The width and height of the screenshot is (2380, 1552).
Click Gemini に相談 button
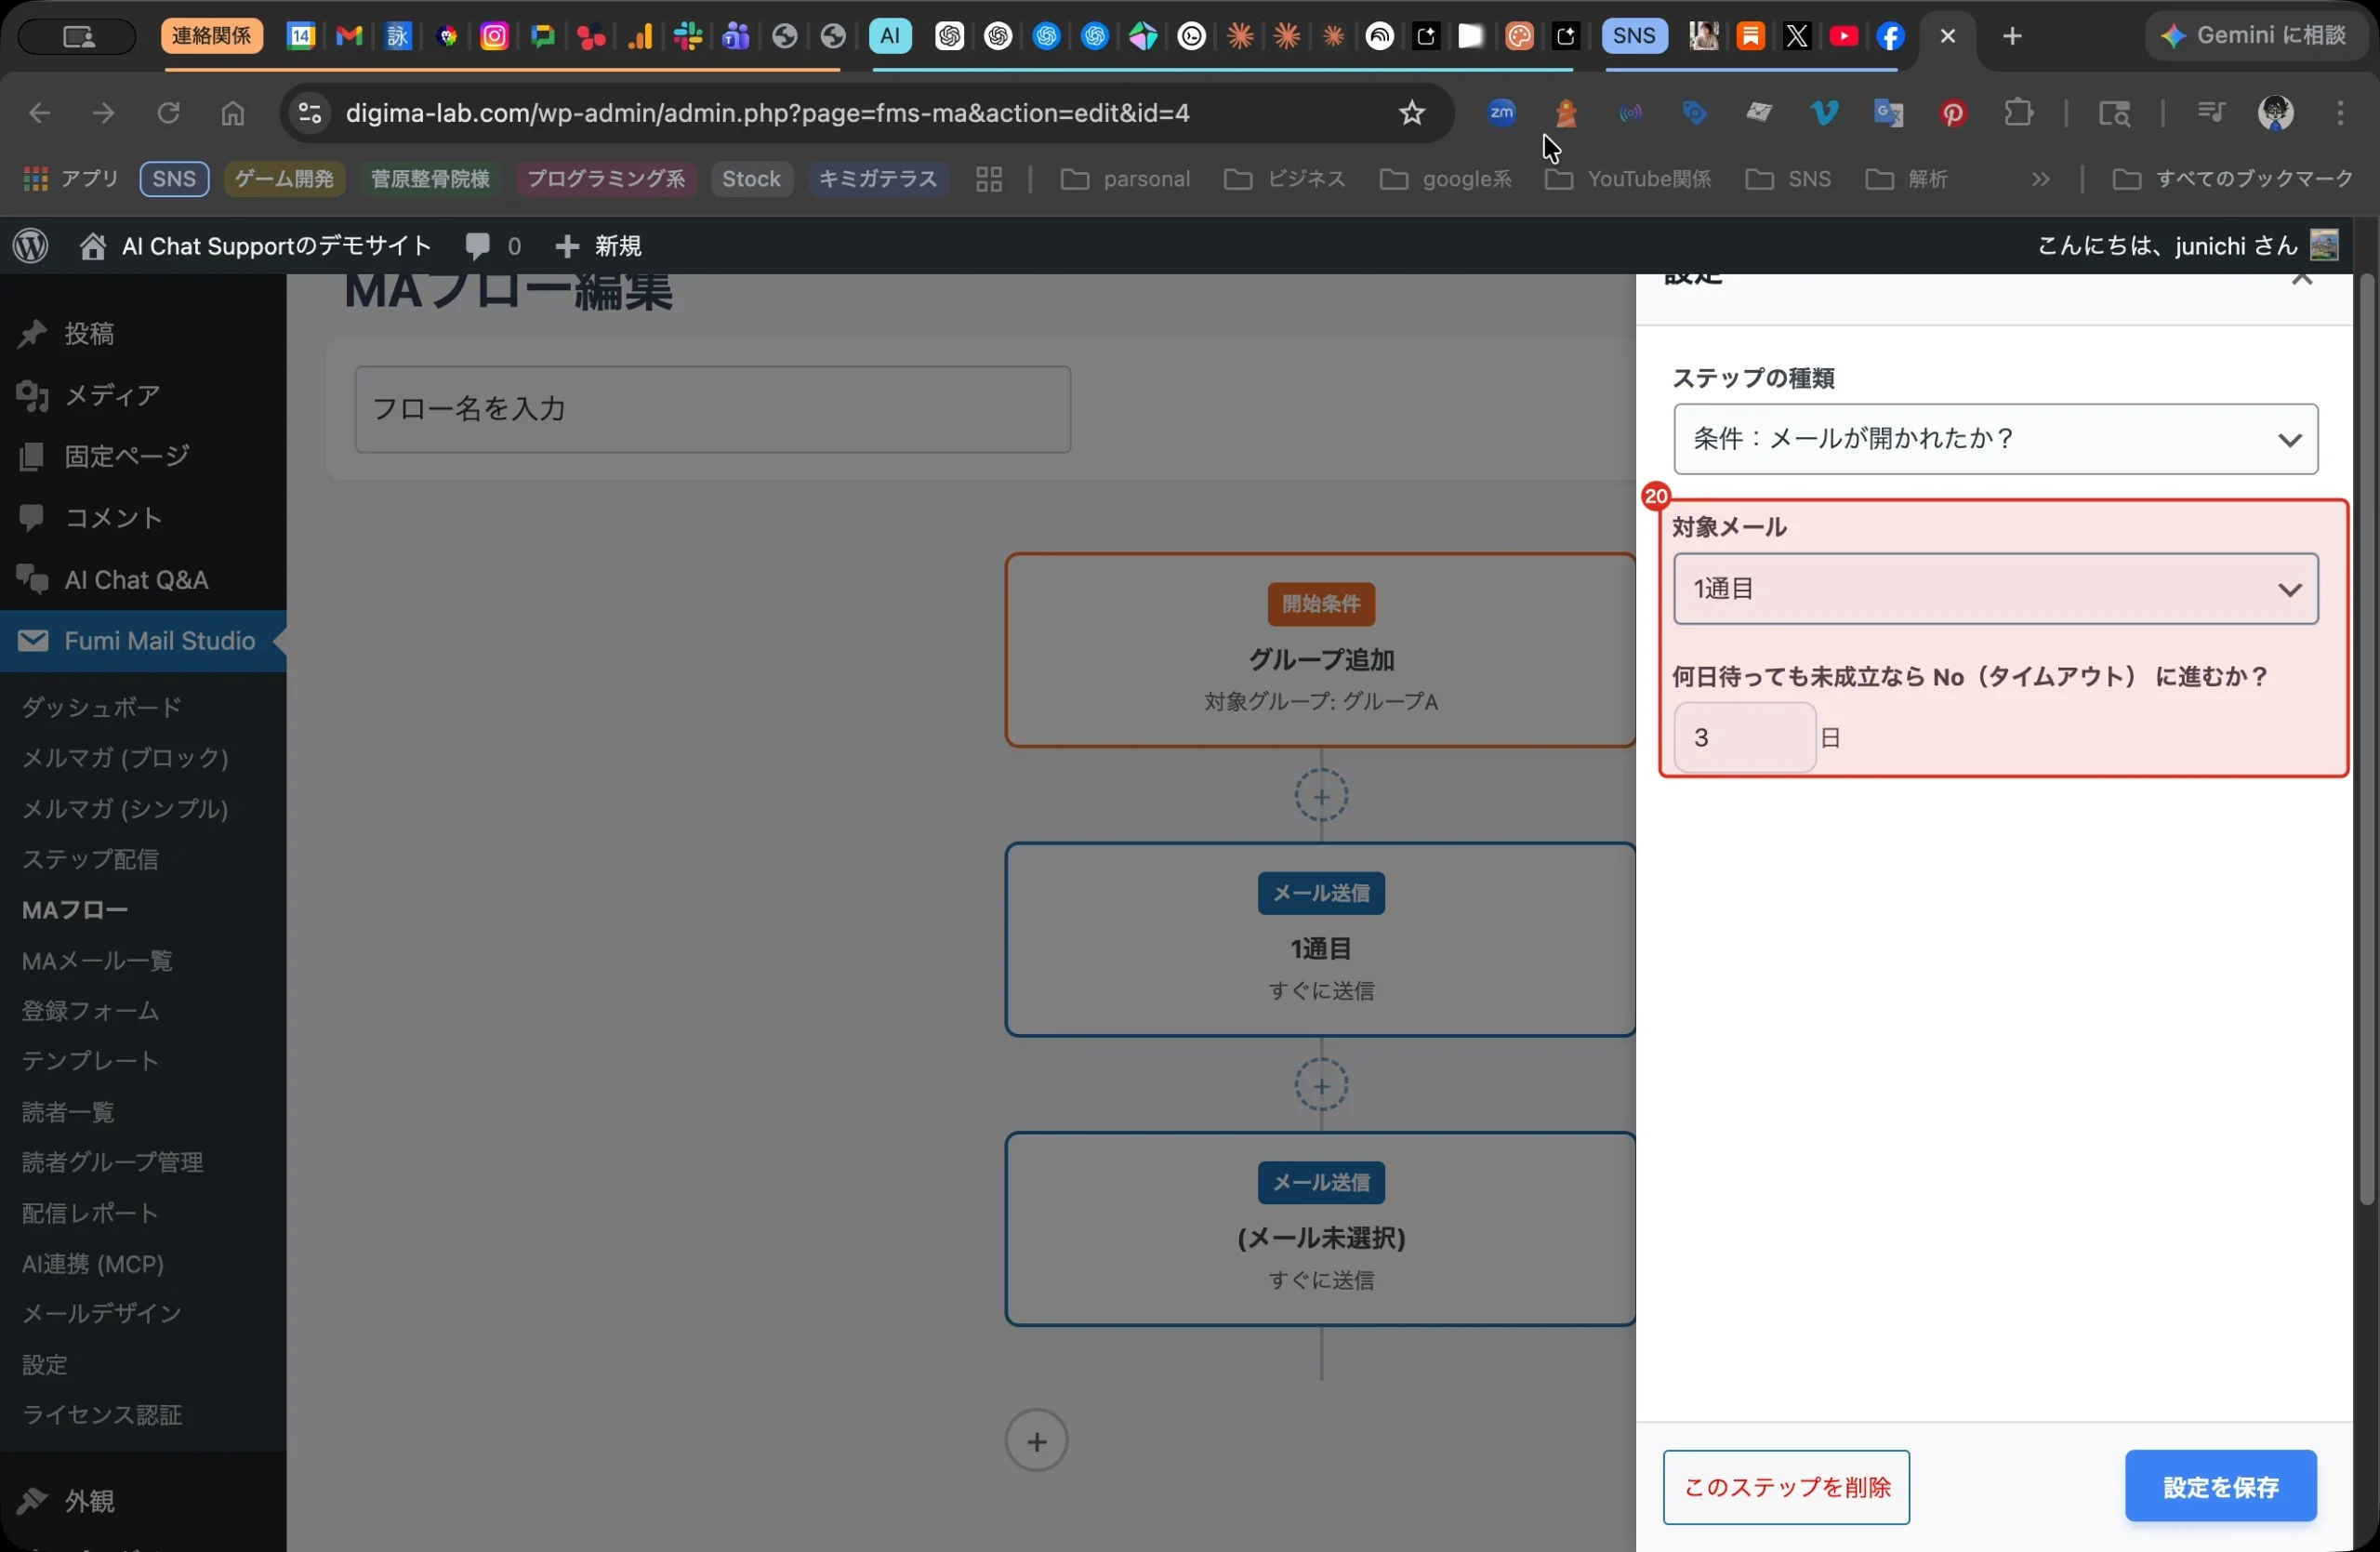pos(2252,36)
